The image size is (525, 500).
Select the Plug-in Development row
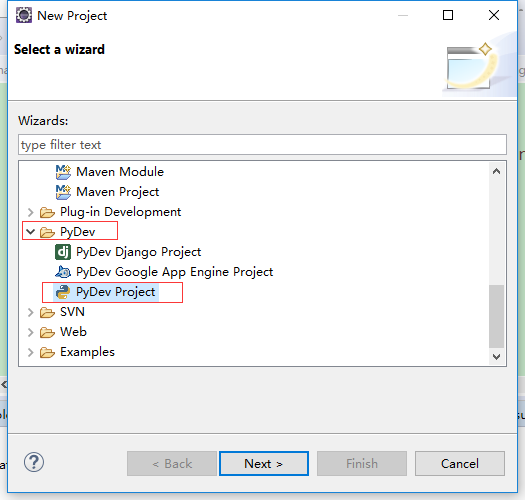pos(121,212)
